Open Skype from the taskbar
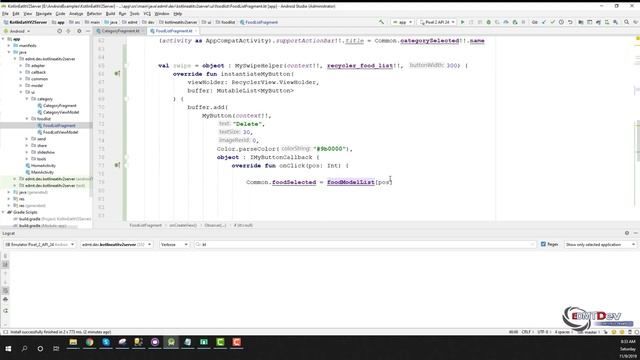 pos(106,342)
